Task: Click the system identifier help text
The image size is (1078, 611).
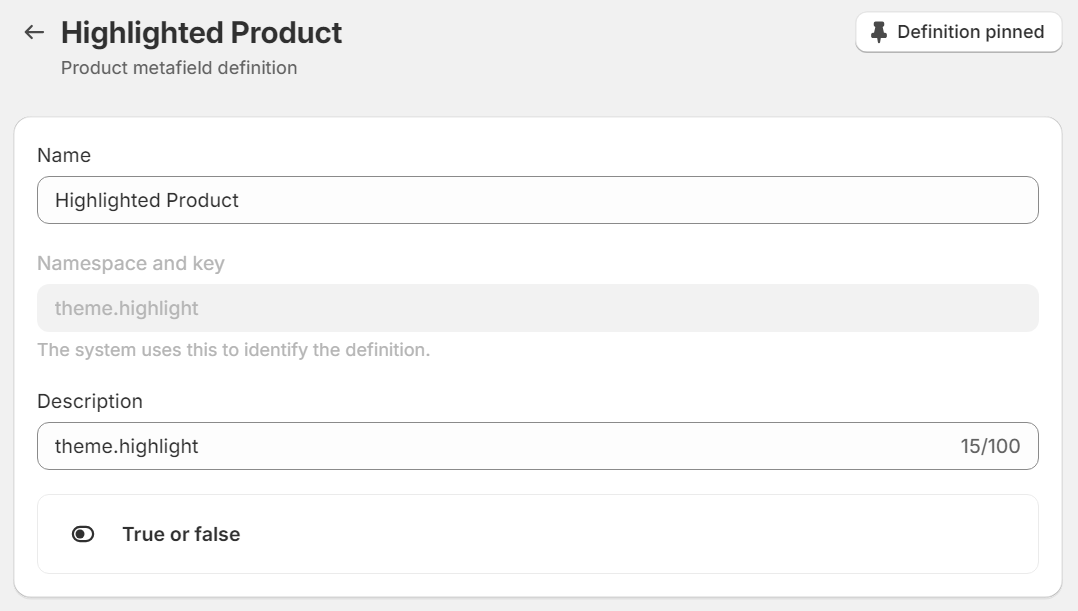Action: pyautogui.click(x=234, y=350)
